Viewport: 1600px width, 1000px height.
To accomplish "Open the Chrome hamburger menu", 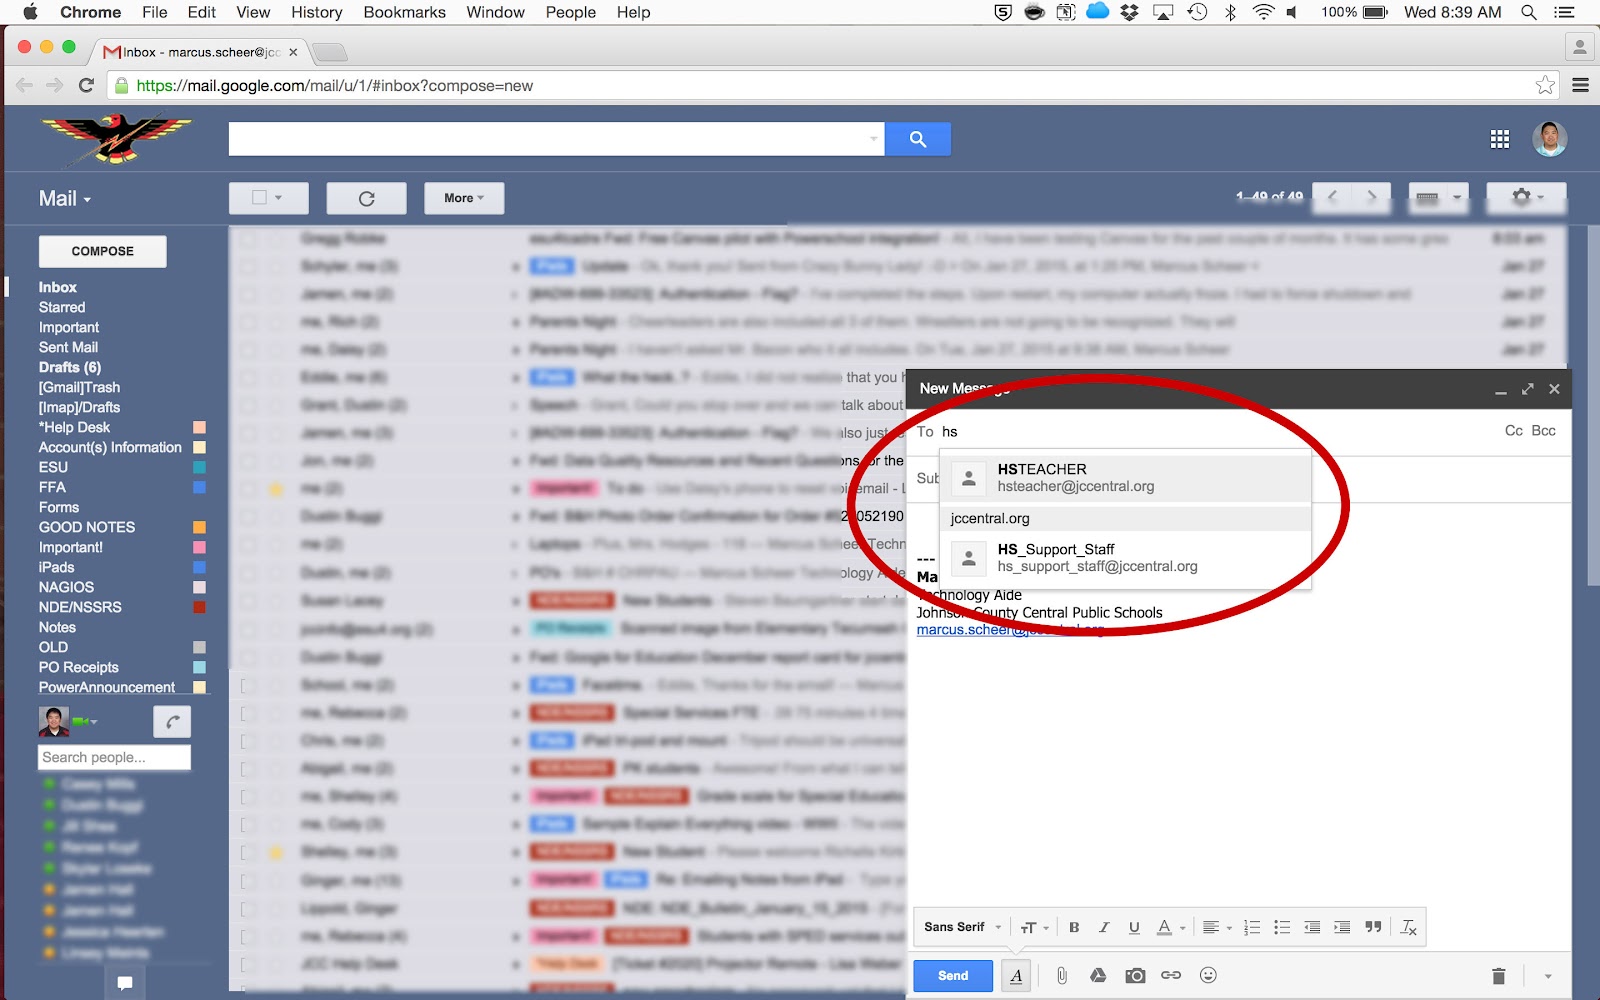I will [x=1580, y=85].
